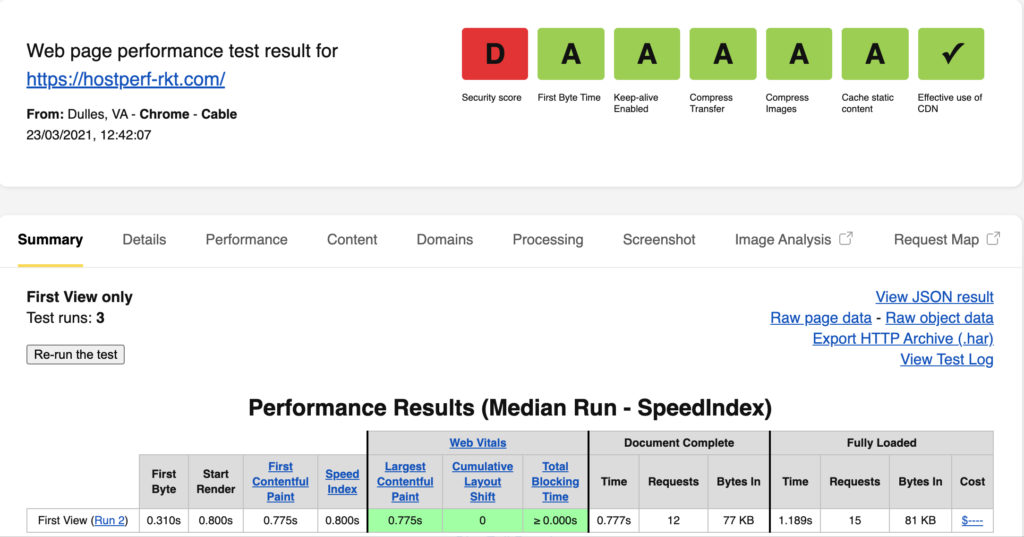Go to the Content tab
The width and height of the screenshot is (1024, 537).
[x=352, y=240]
